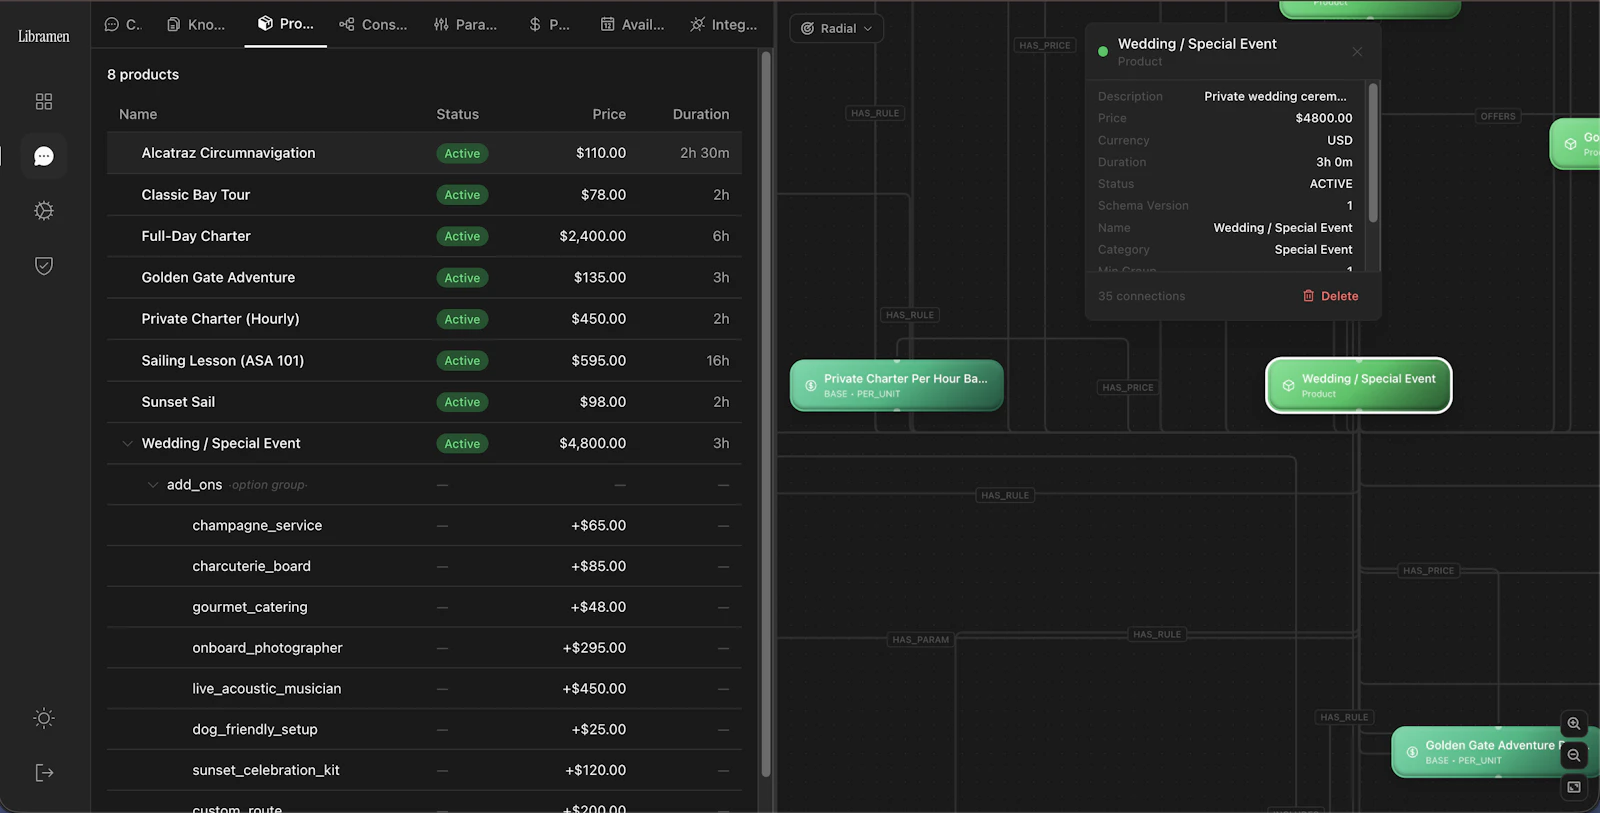Delete the Wedding / Special Event node

click(x=1330, y=296)
